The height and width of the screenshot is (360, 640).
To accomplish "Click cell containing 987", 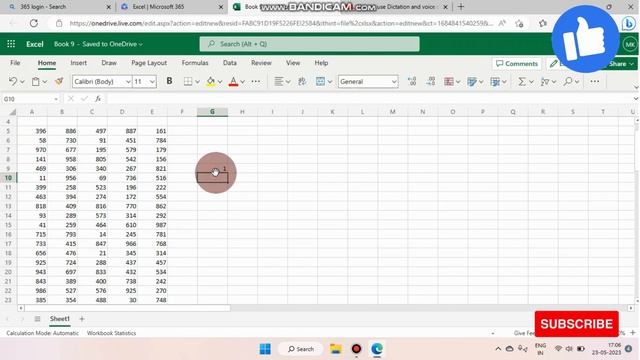I will tap(152, 225).
